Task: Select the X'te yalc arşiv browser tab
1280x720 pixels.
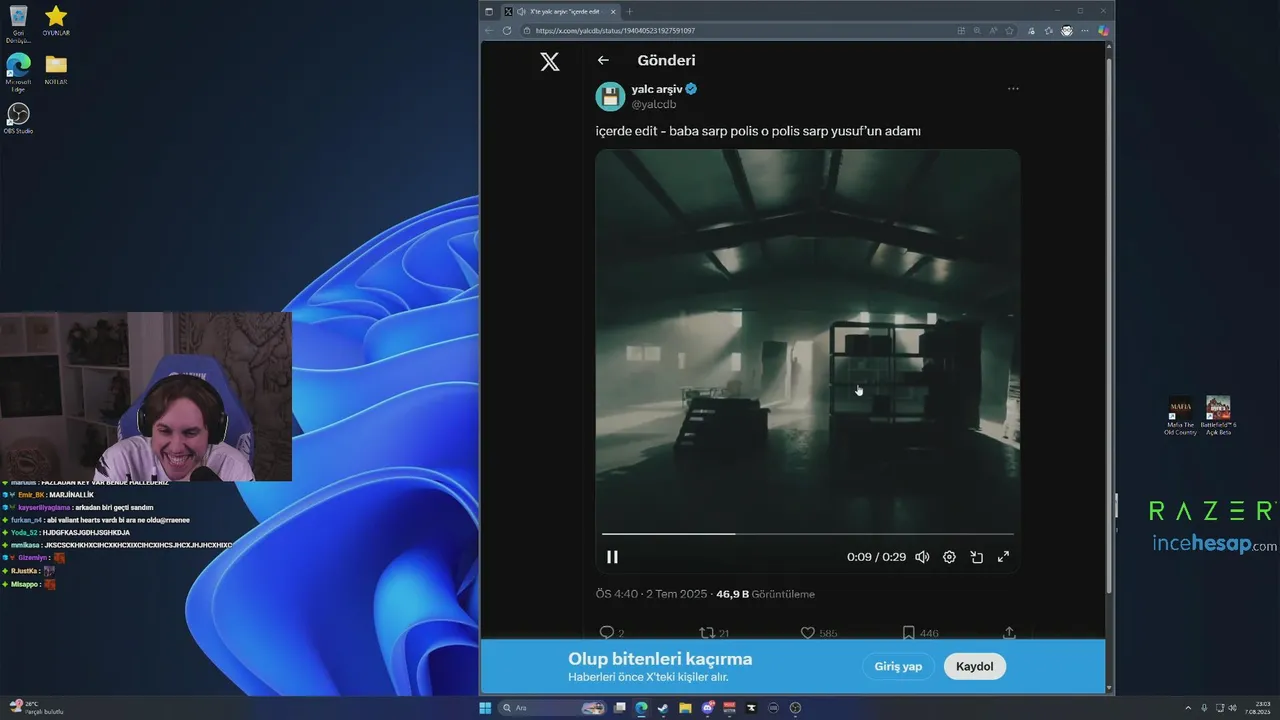Action: coord(560,11)
